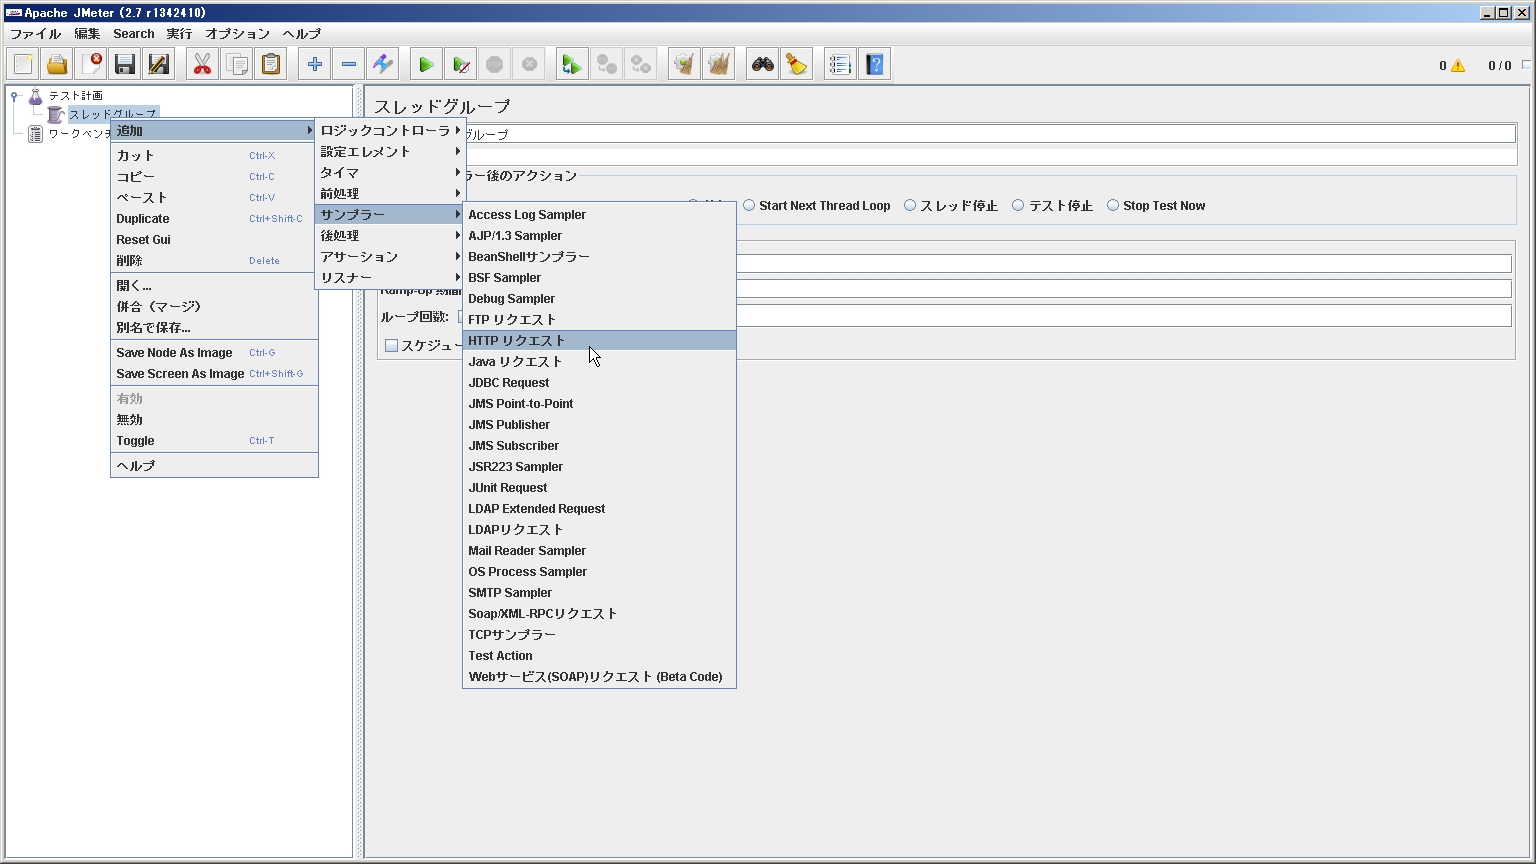This screenshot has height=864, width=1536.
Task: Open the オプション menu
Action: tap(238, 34)
